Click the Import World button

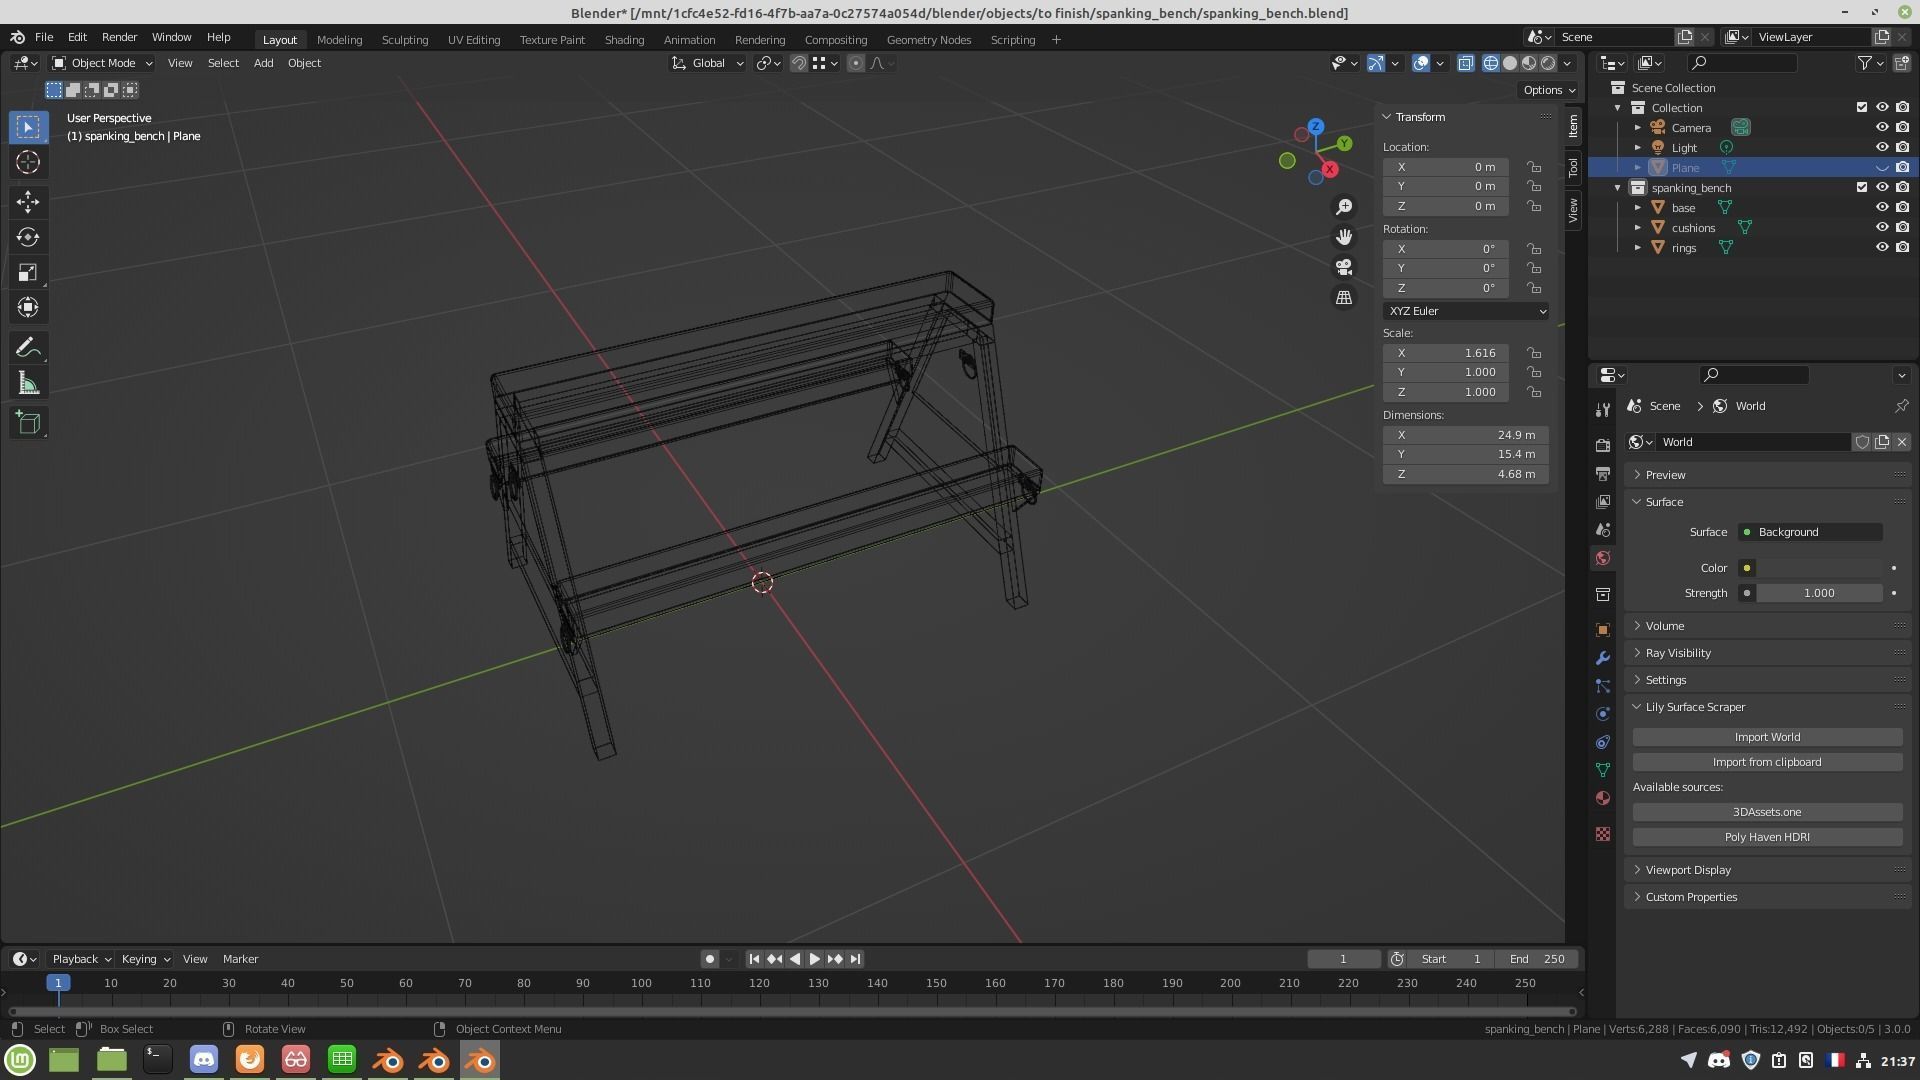click(1767, 737)
